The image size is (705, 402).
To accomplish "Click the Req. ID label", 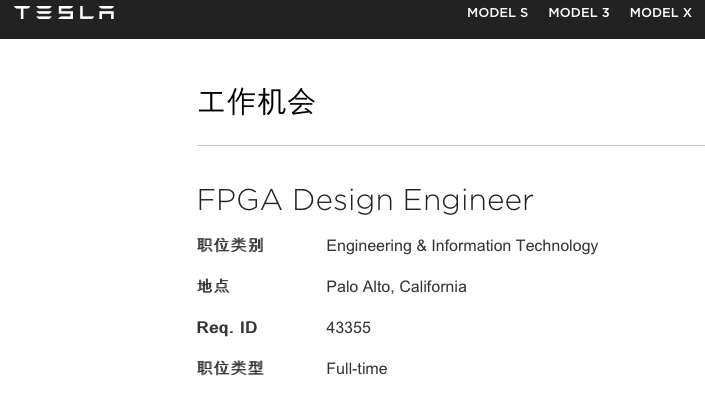I will click(227, 328).
